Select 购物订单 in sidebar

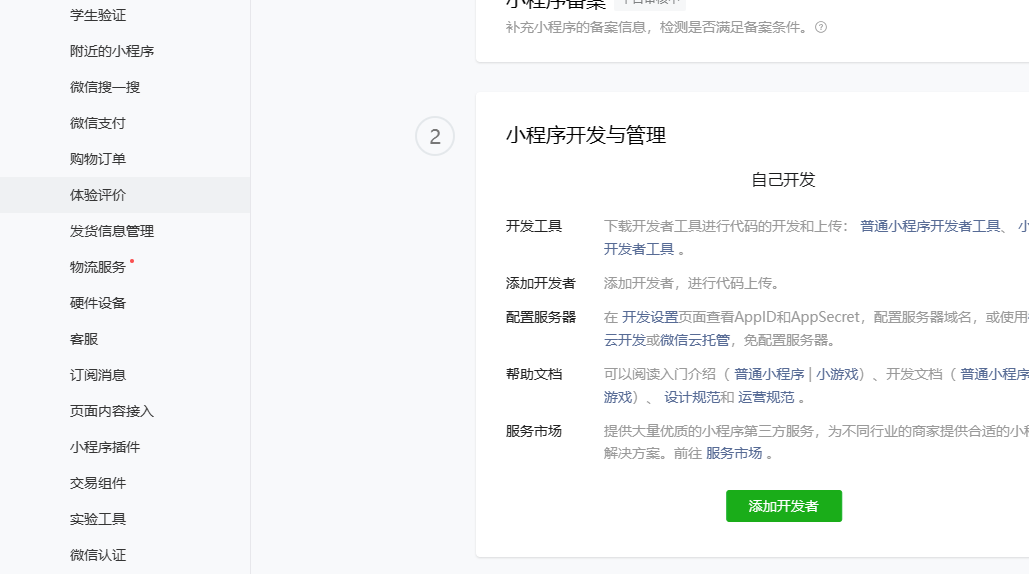pyautogui.click(x=98, y=159)
